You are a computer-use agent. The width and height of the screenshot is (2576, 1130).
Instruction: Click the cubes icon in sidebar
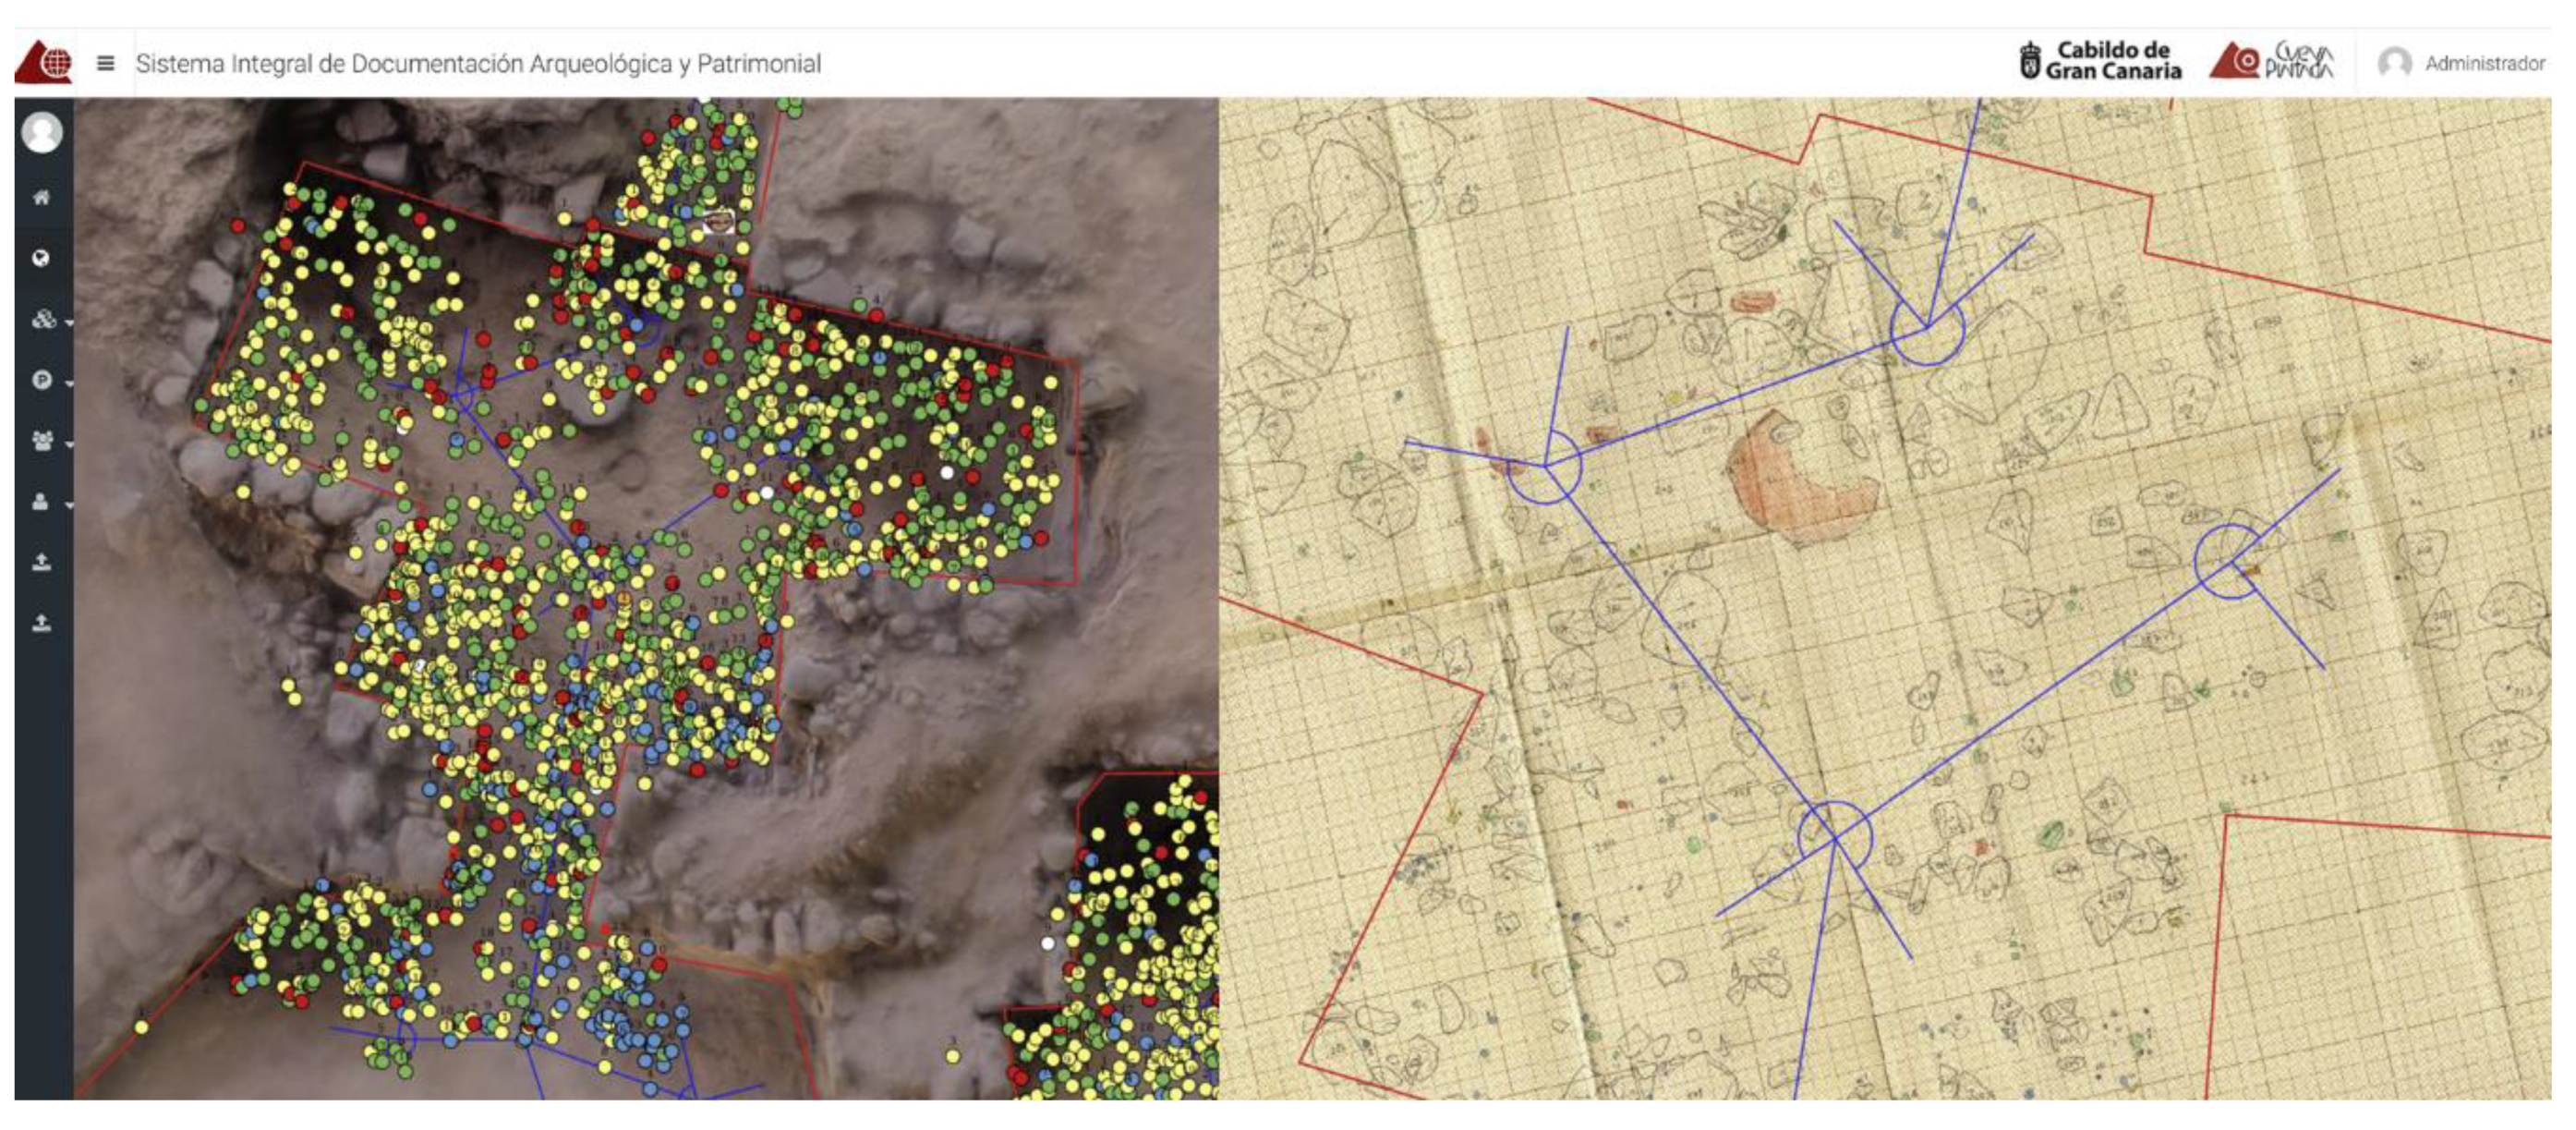pos(42,320)
